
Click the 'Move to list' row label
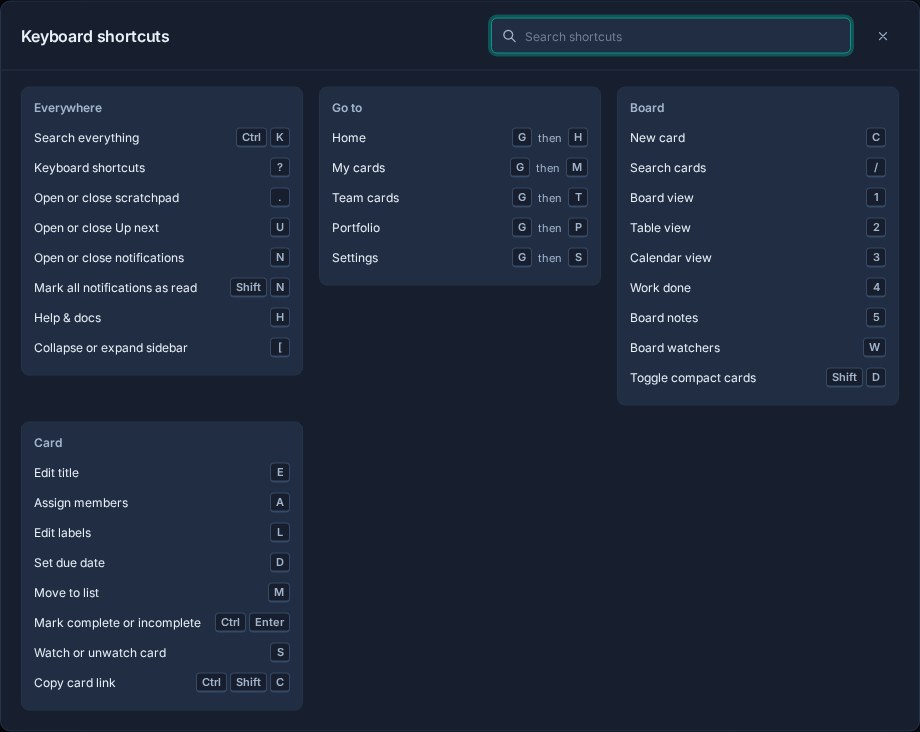[66, 592]
